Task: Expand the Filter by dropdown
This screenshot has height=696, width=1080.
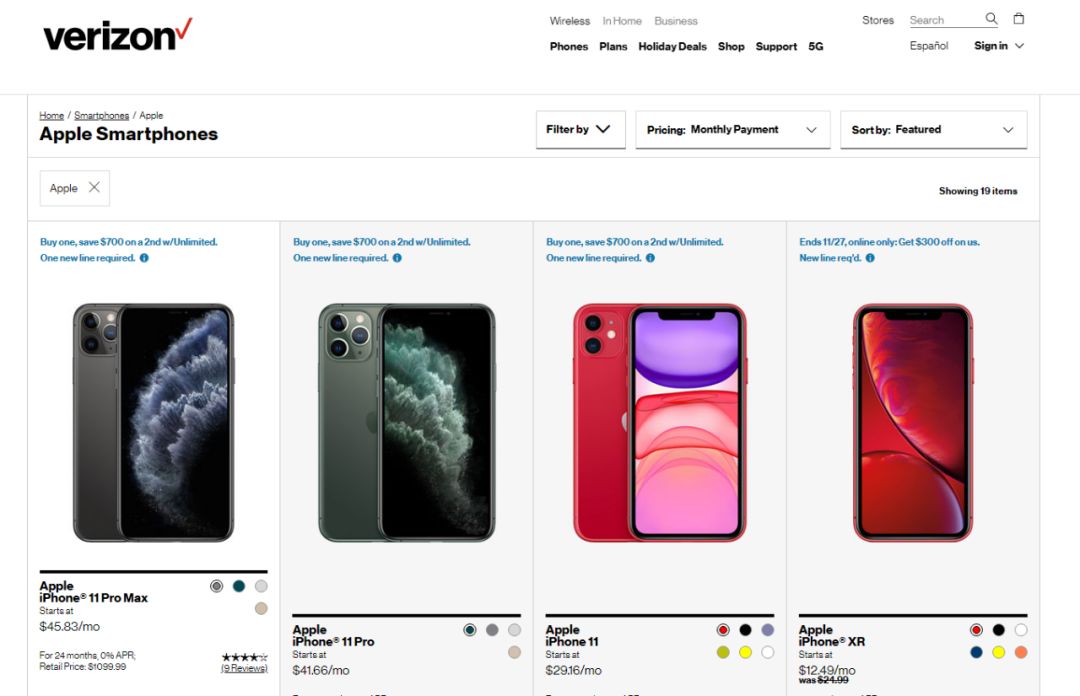Action: pos(581,130)
